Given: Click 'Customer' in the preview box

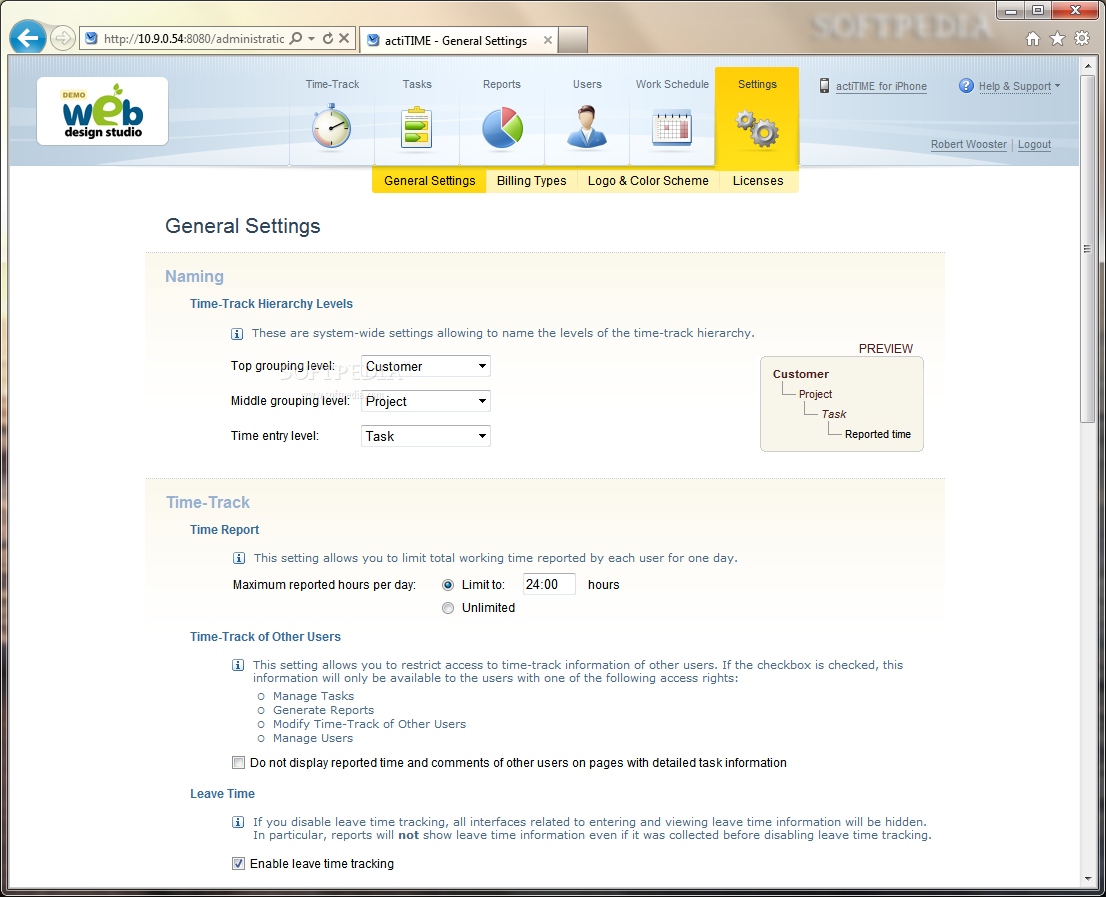Looking at the screenshot, I should click(x=801, y=374).
